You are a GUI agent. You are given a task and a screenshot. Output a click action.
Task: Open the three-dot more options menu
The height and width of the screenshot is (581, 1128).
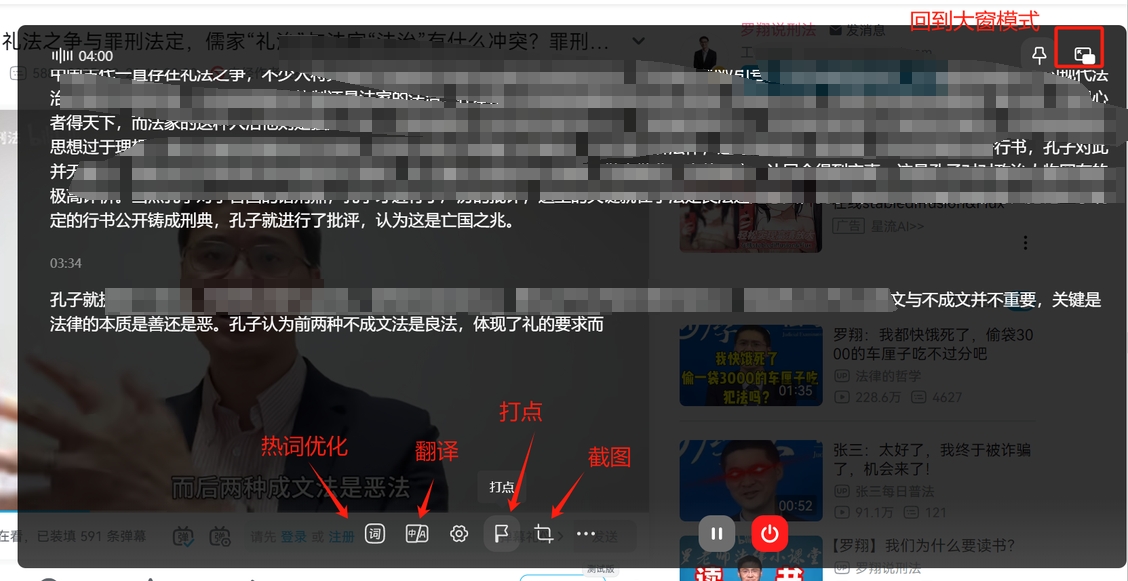(586, 534)
